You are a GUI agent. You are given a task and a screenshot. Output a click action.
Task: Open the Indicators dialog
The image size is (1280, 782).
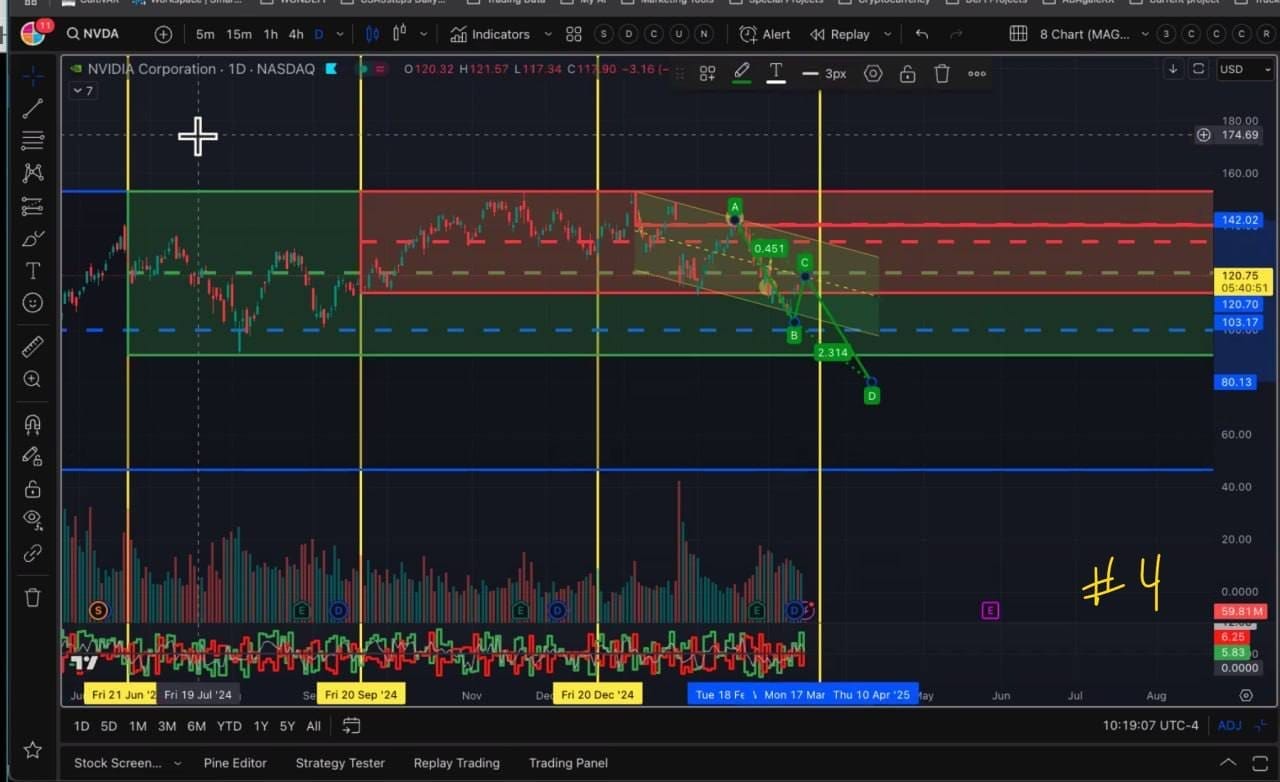pyautogui.click(x=490, y=34)
